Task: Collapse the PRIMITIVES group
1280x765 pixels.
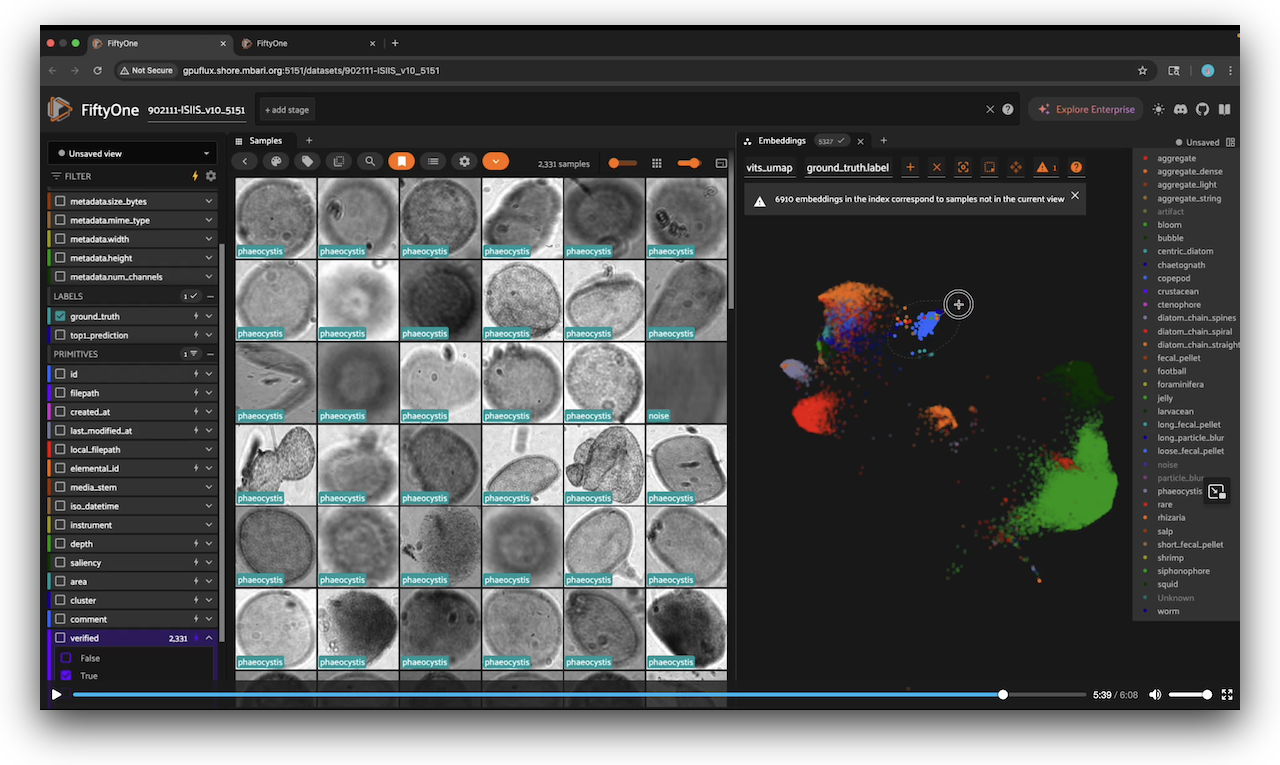Action: 210,354
